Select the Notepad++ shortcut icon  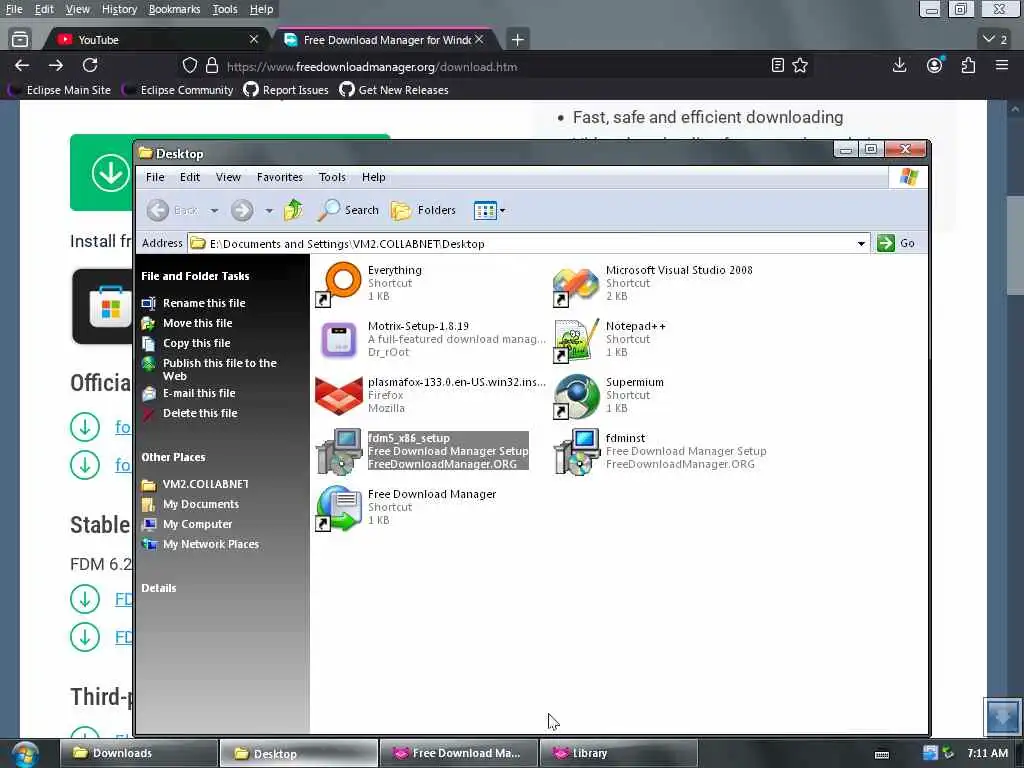pyautogui.click(x=575, y=340)
